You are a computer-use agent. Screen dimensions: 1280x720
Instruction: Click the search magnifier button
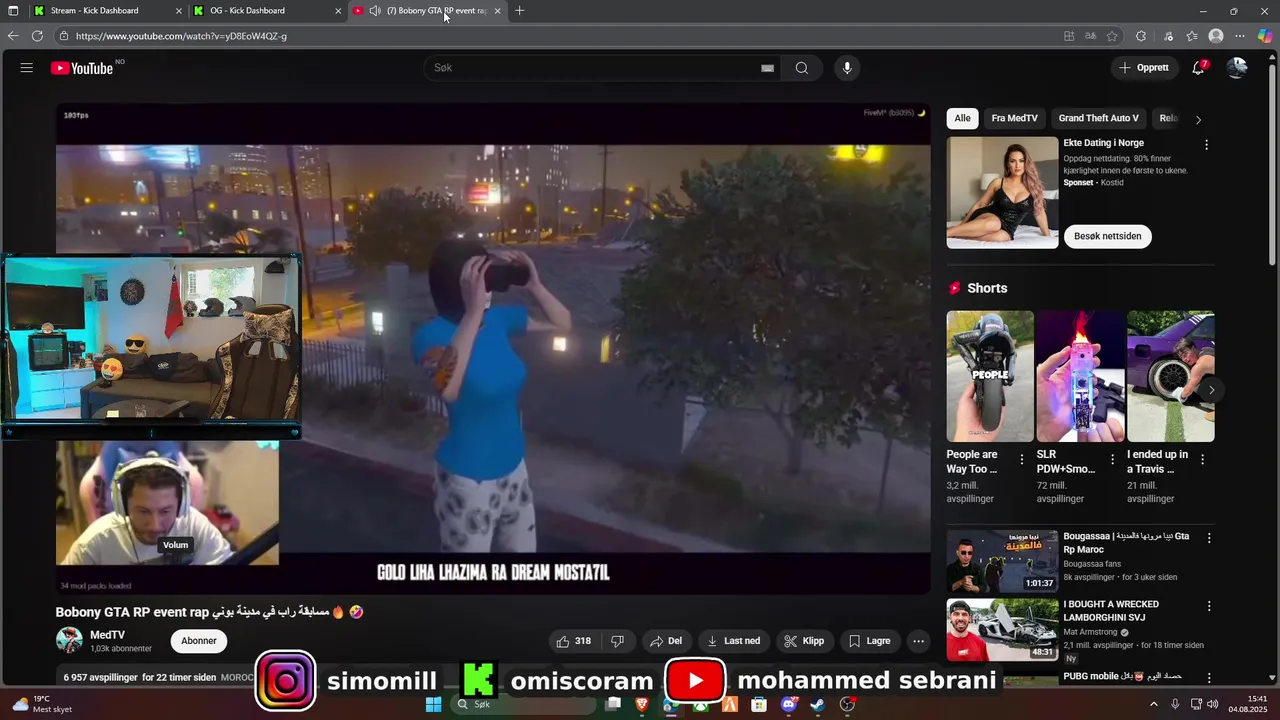tap(802, 68)
